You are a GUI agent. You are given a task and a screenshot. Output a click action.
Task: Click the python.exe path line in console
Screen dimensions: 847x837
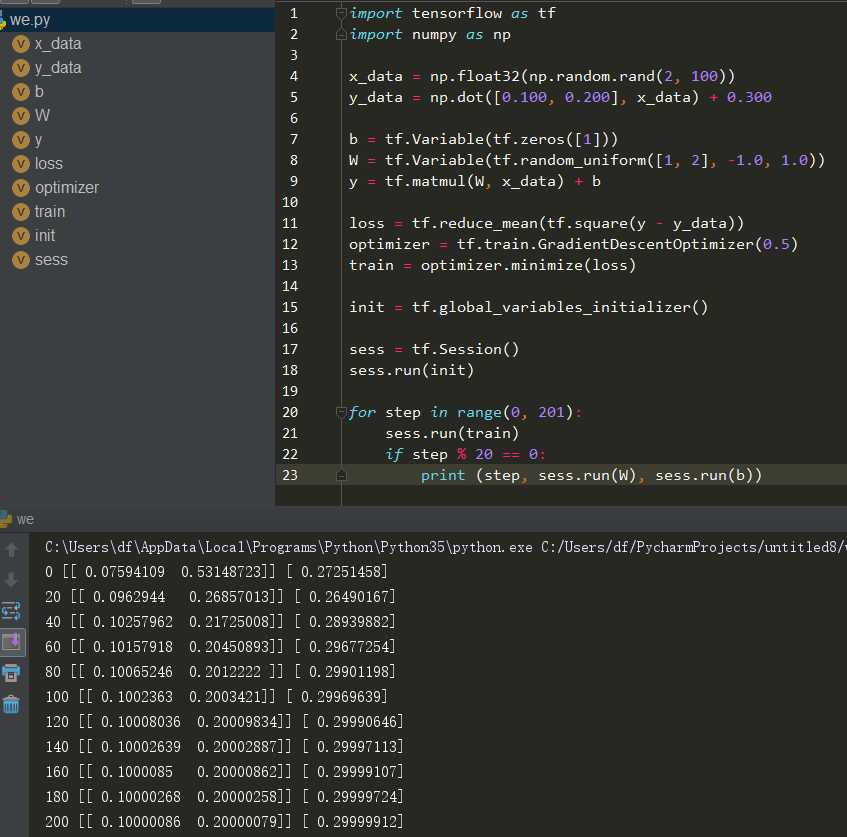(446, 547)
